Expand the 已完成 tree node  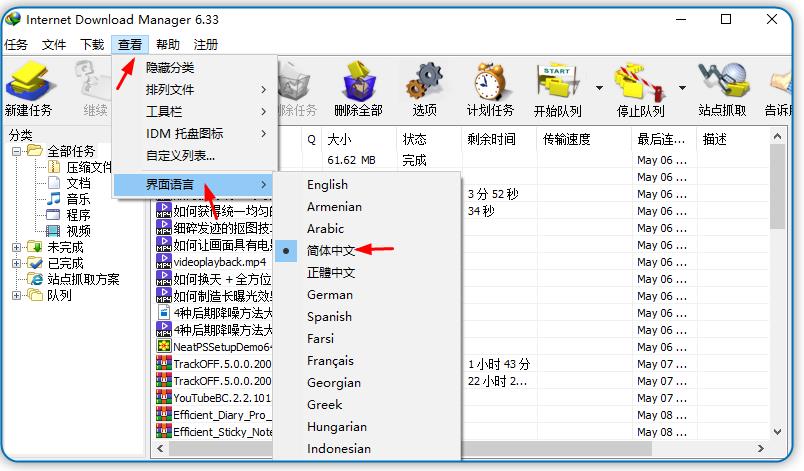pyautogui.click(x=16, y=263)
